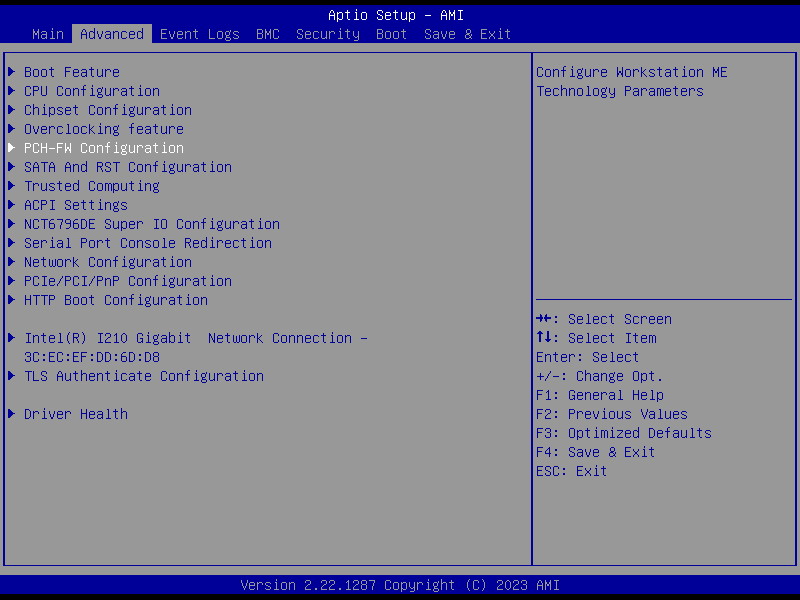Open SATA And RST Configuration
This screenshot has width=800, height=600.
[128, 167]
